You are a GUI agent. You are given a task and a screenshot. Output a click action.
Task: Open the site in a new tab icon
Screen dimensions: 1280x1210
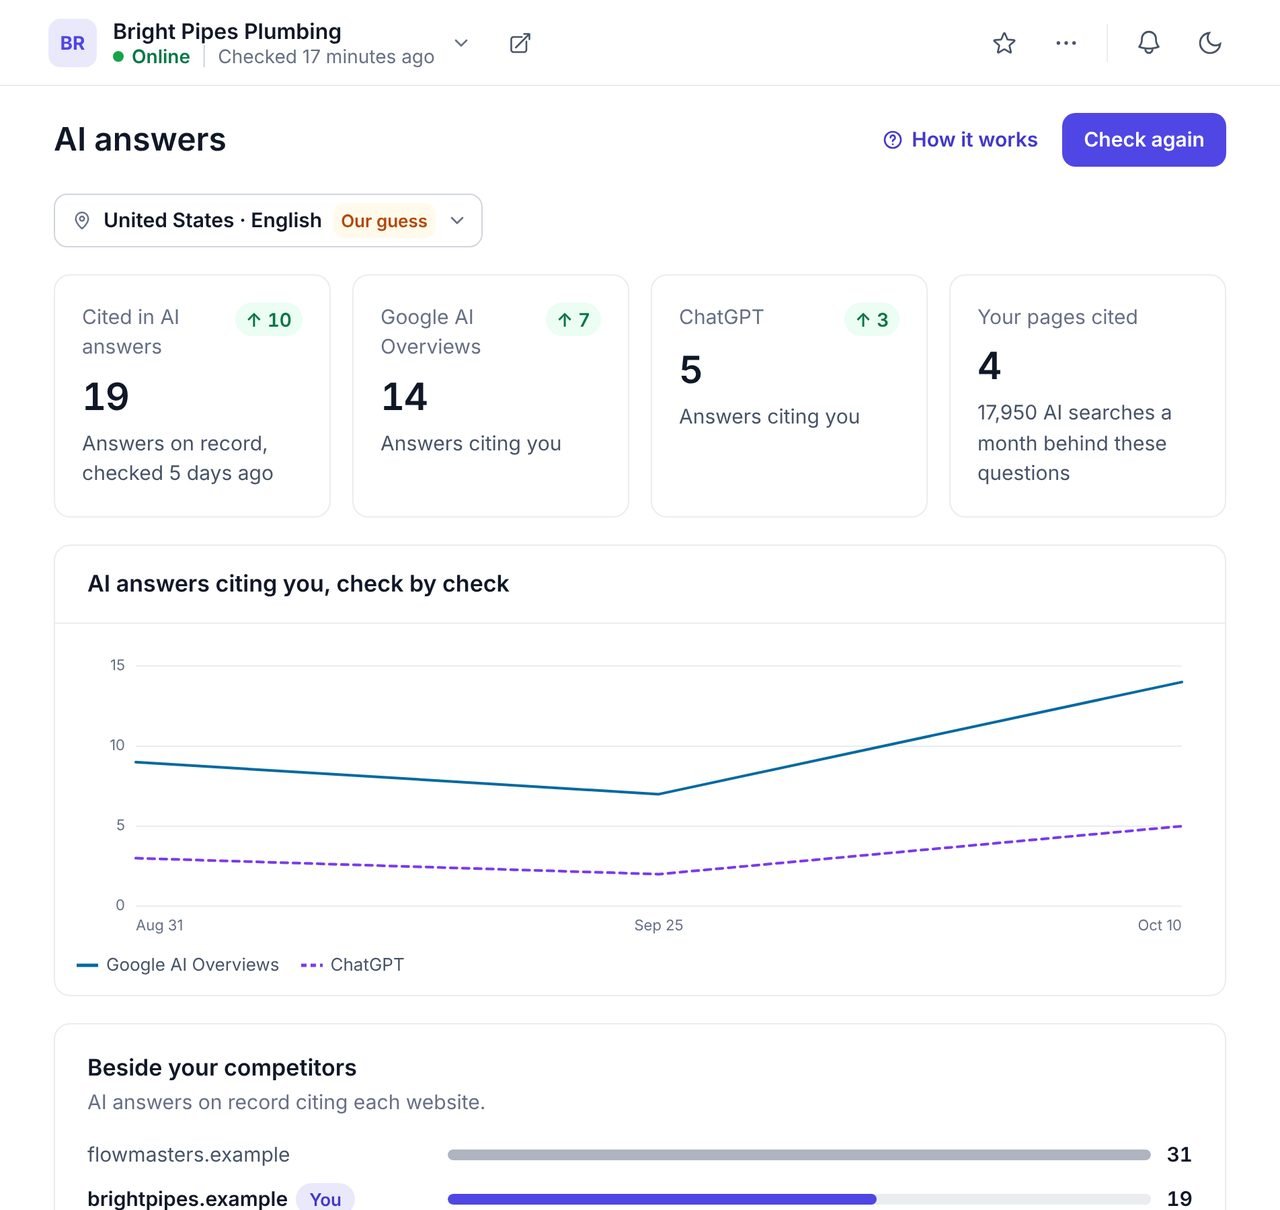pyautogui.click(x=520, y=43)
